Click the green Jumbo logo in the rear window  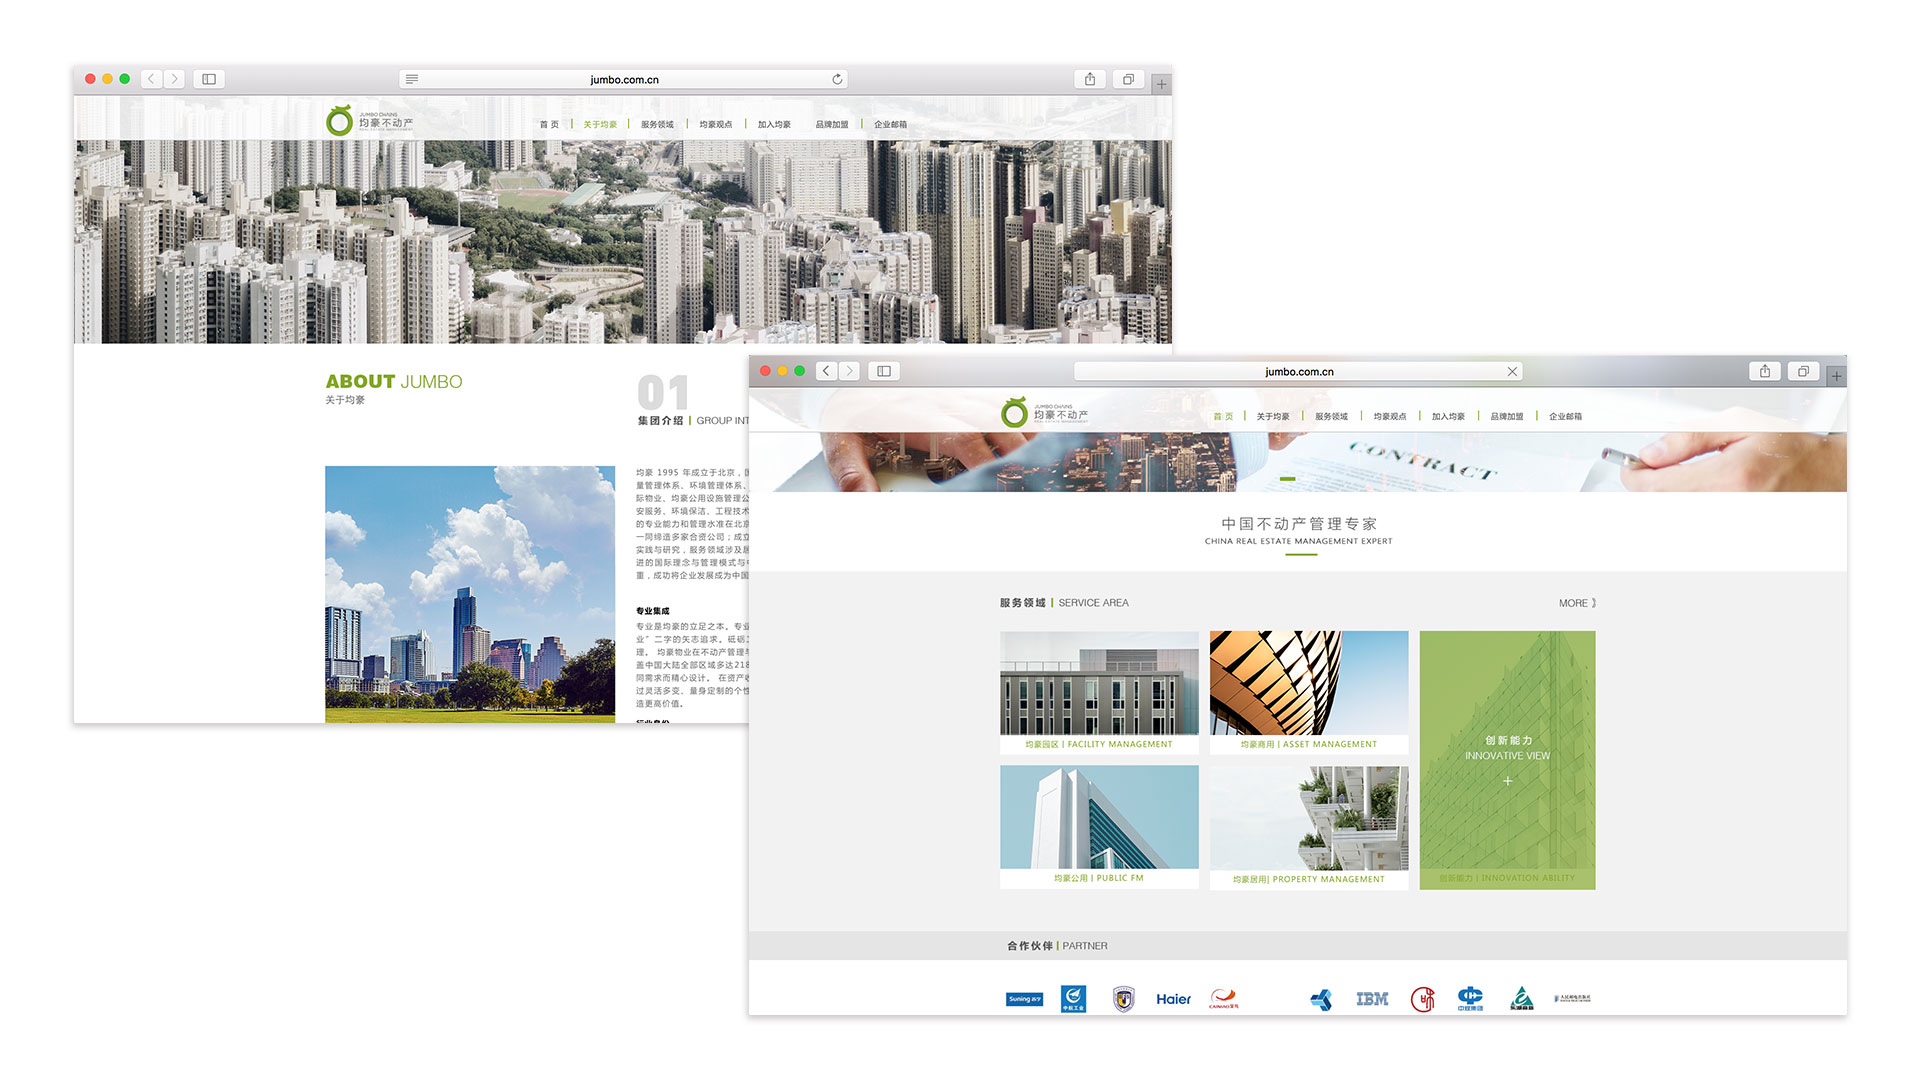tap(369, 120)
